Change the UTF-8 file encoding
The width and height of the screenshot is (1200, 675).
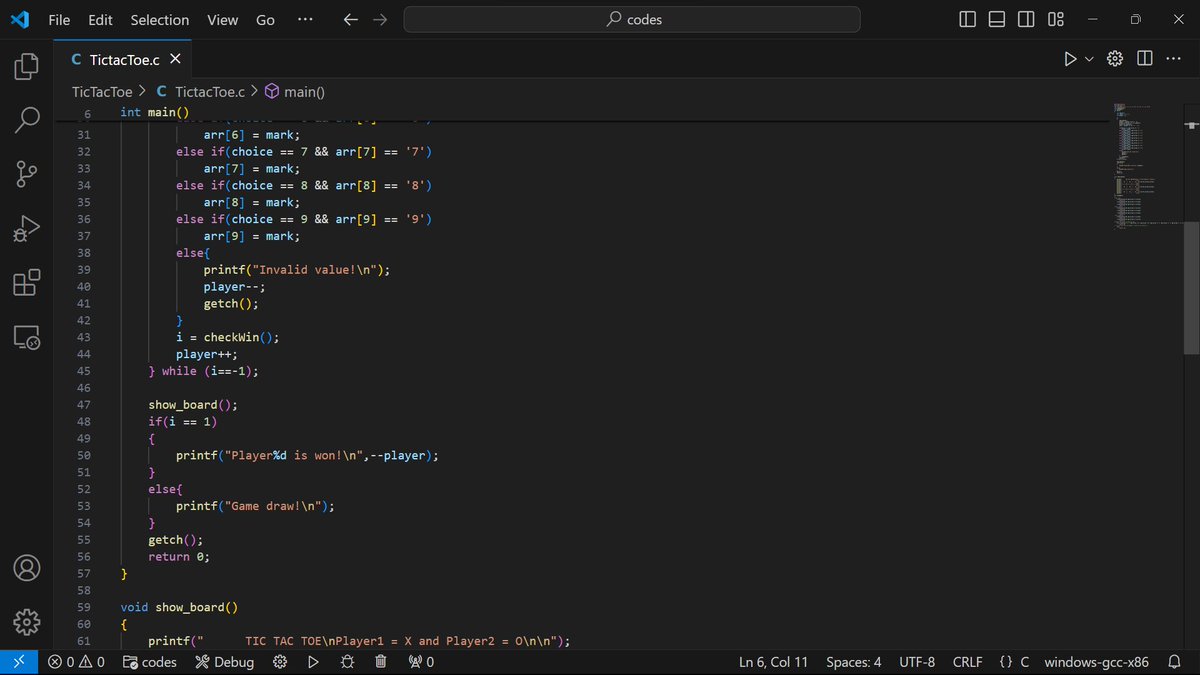(917, 662)
